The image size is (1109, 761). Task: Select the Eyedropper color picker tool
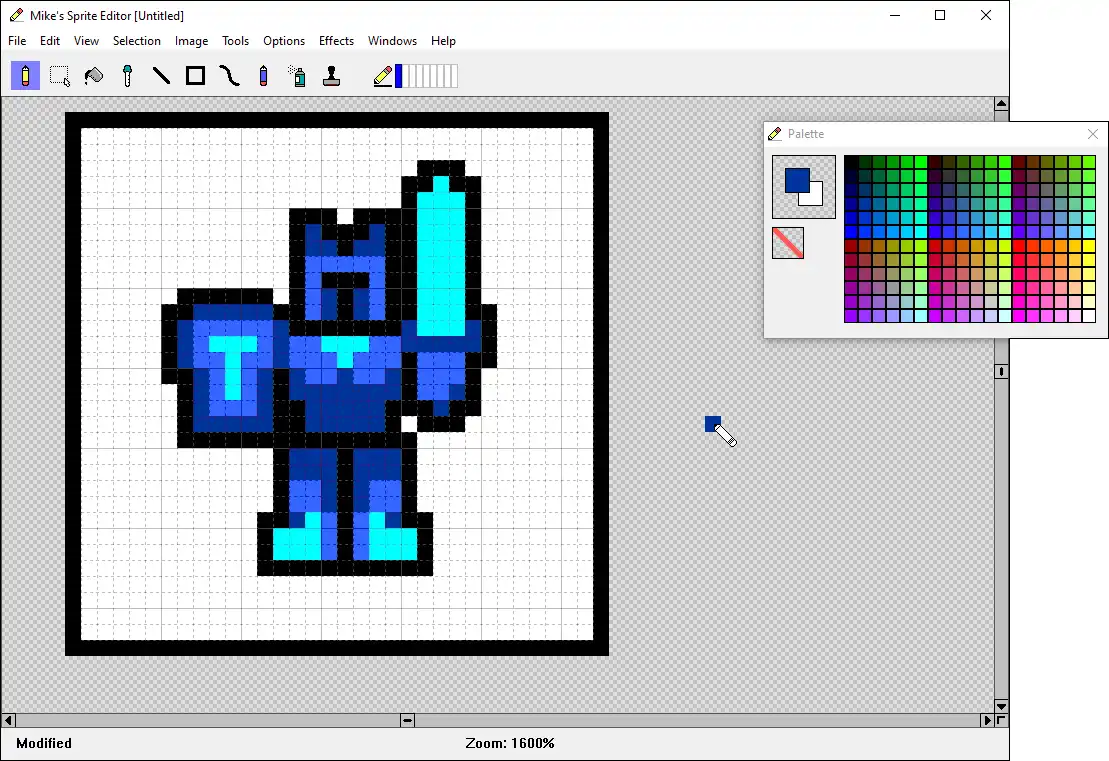pyautogui.click(x=127, y=76)
